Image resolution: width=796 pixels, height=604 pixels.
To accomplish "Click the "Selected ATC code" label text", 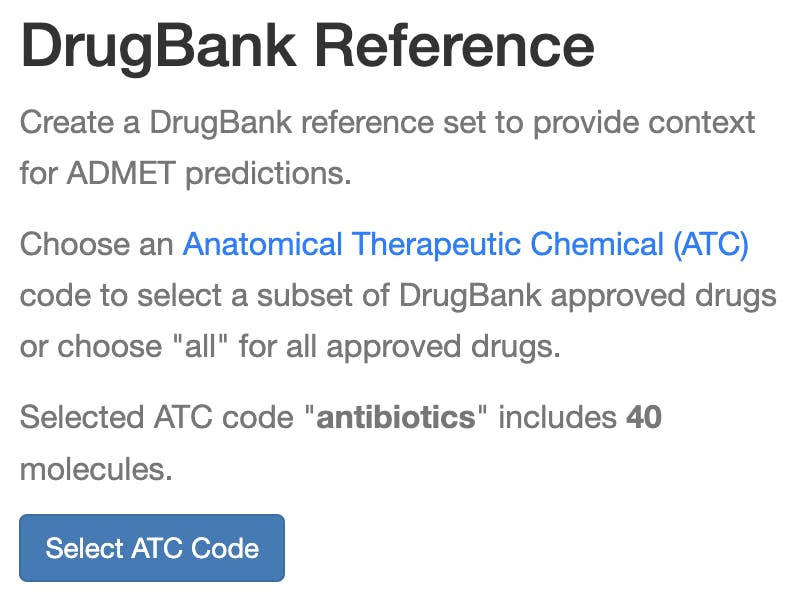I will point(160,417).
